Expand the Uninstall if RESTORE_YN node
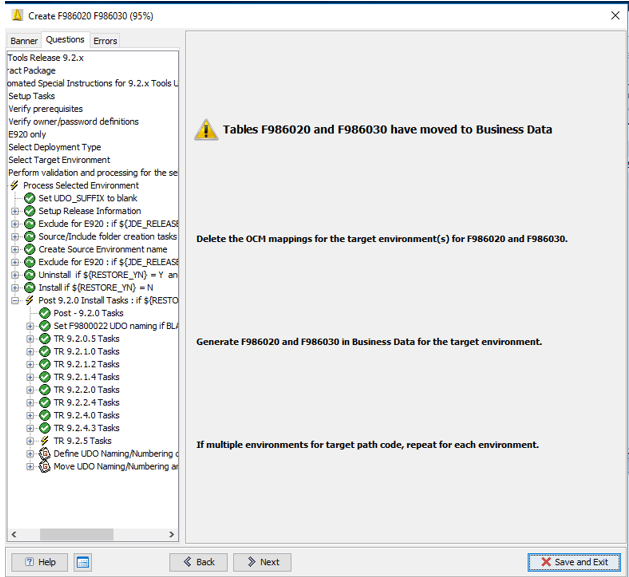Viewport: 629px width, 577px height. coord(15,275)
